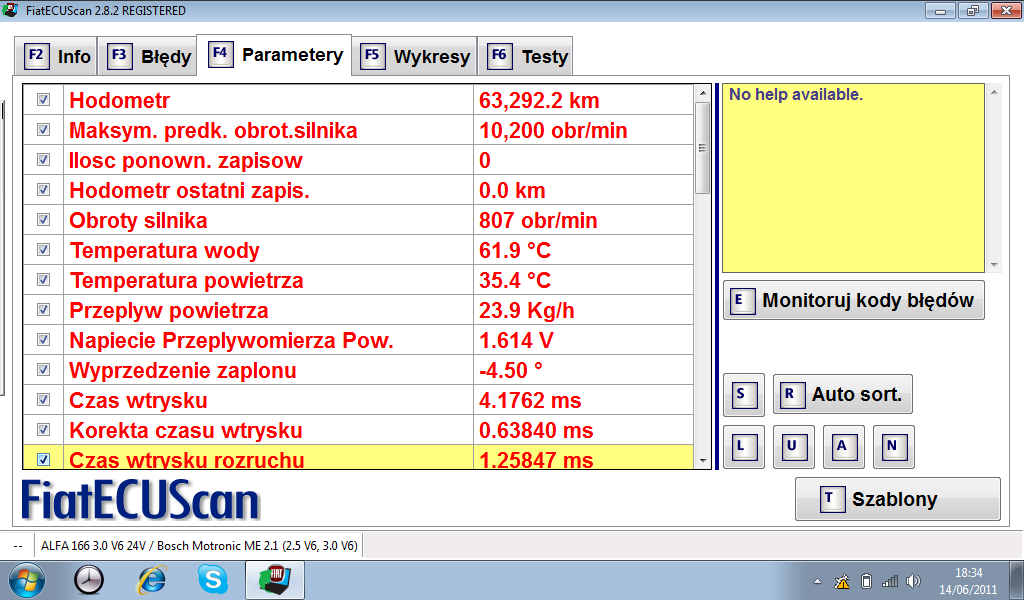Select Wyprzedzenie zaplonu row label
Viewport: 1026px width, 602px height.
183,371
